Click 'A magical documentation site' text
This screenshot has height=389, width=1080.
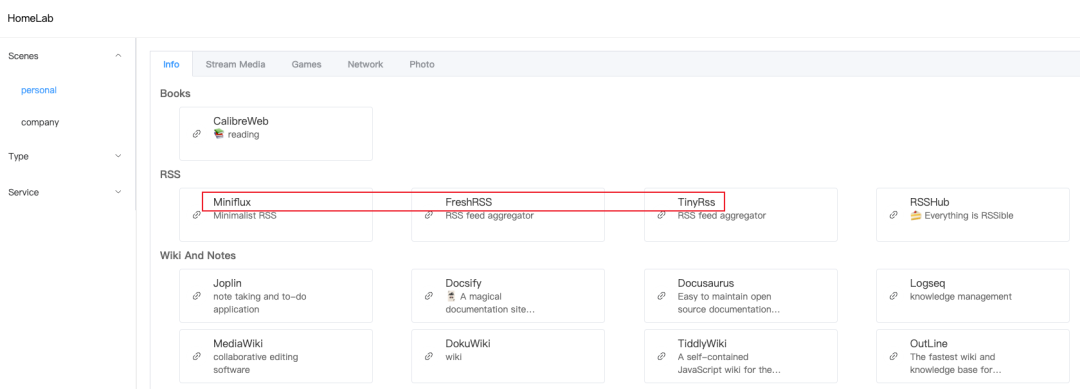(x=490, y=303)
